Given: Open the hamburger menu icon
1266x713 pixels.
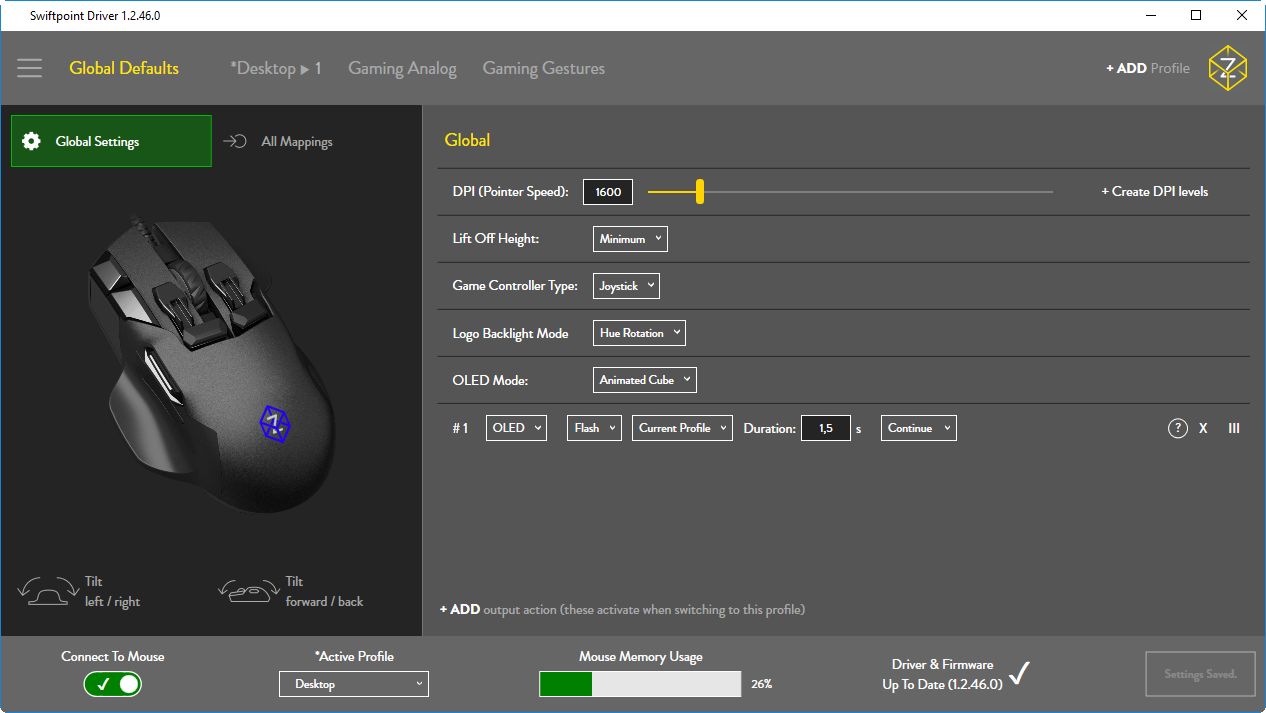Looking at the screenshot, I should (30, 68).
